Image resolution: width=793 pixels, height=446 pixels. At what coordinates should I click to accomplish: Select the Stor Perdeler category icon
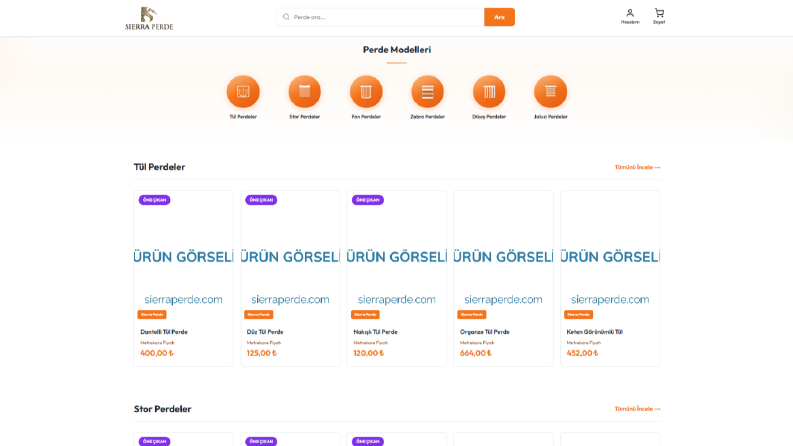pos(304,92)
